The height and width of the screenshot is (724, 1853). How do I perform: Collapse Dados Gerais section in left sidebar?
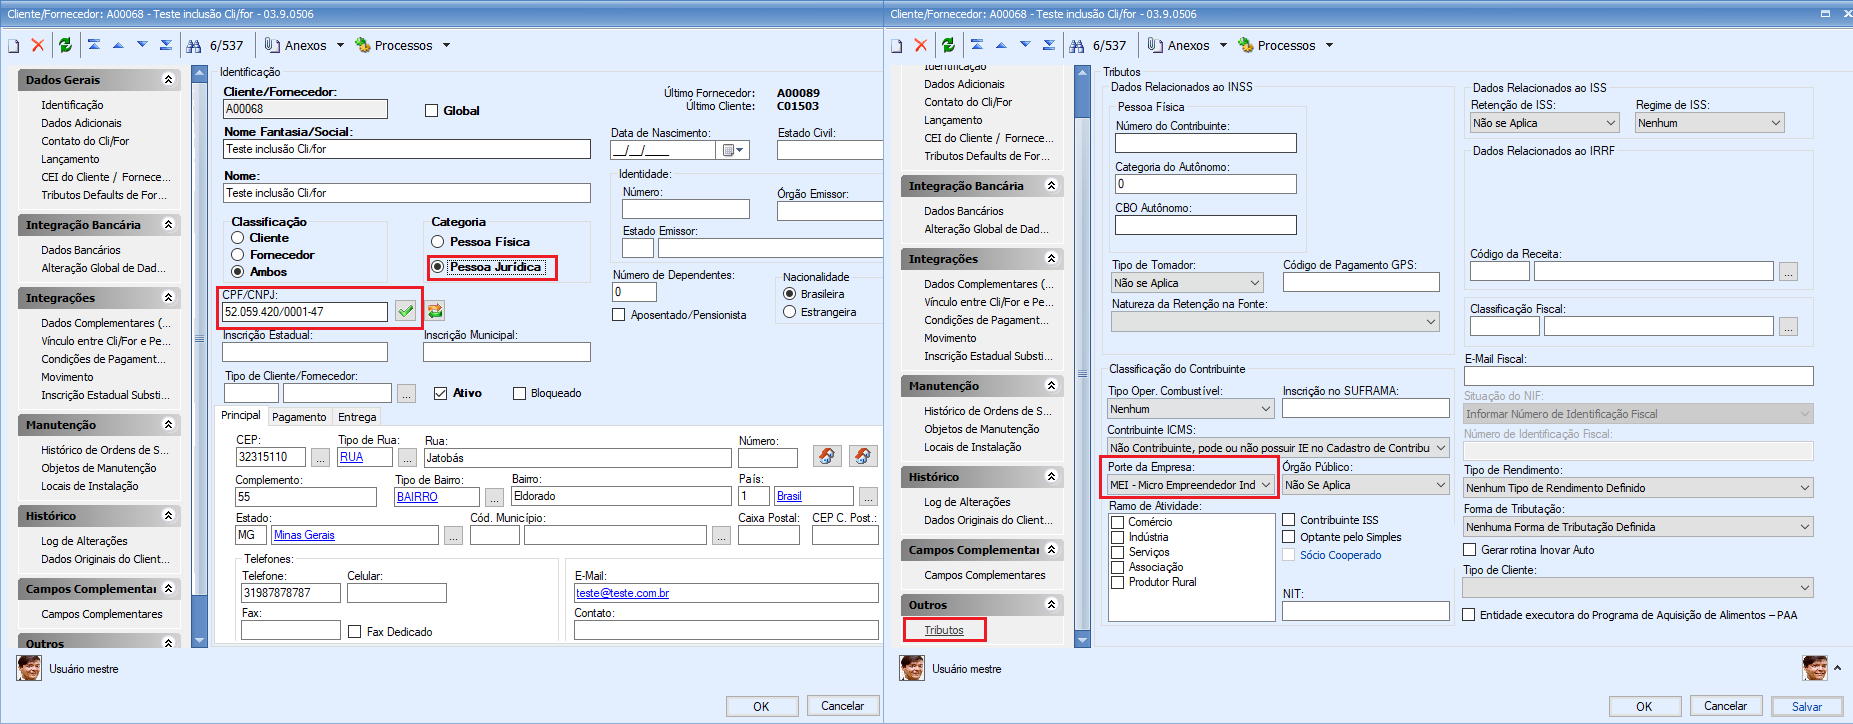(168, 80)
